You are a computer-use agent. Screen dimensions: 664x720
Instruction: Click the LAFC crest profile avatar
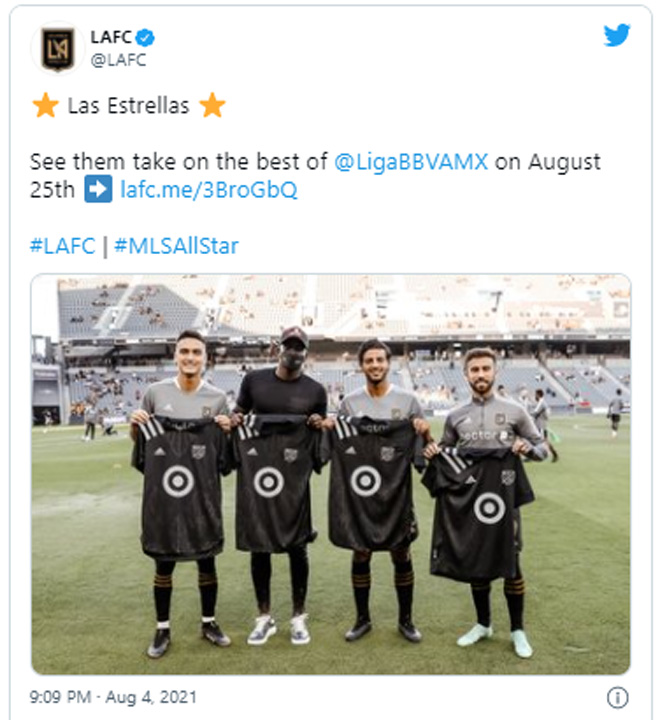coord(57,49)
